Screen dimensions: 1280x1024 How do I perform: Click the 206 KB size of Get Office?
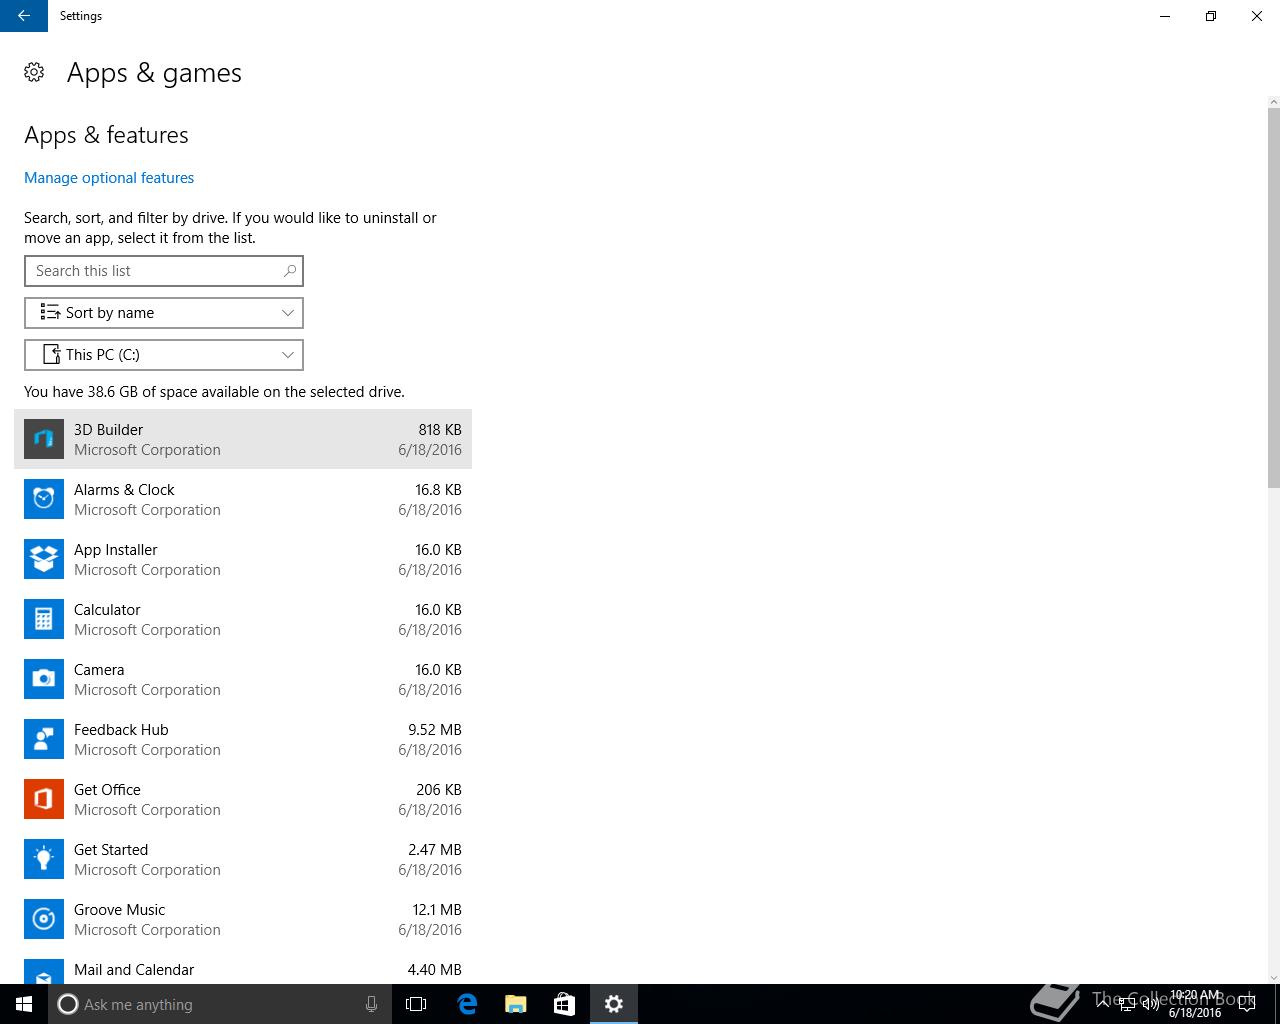(x=439, y=790)
